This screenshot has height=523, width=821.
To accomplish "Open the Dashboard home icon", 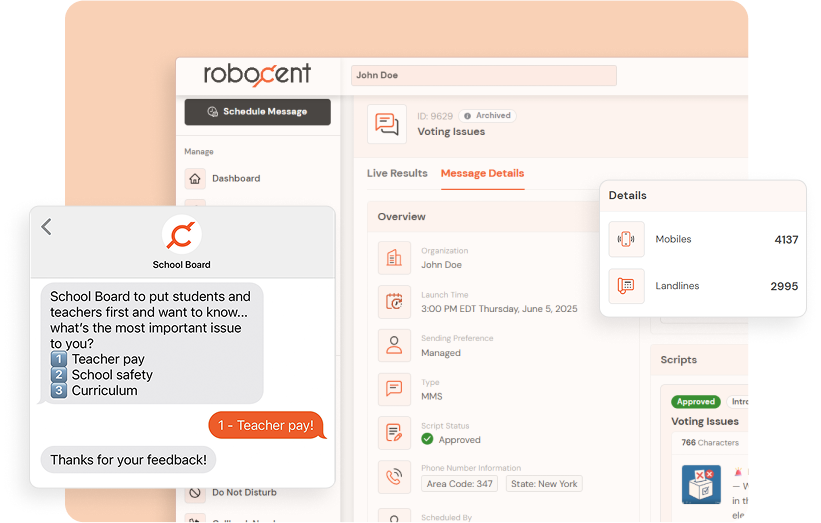I will pyautogui.click(x=195, y=179).
